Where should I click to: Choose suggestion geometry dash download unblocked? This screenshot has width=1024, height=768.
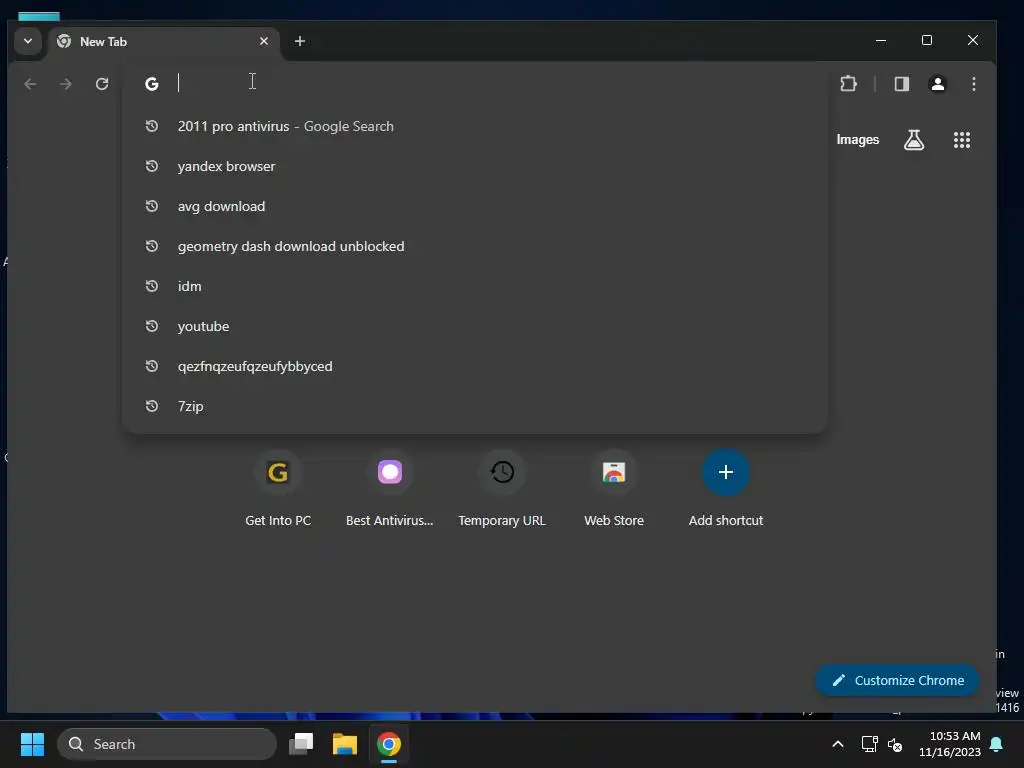tap(475, 246)
